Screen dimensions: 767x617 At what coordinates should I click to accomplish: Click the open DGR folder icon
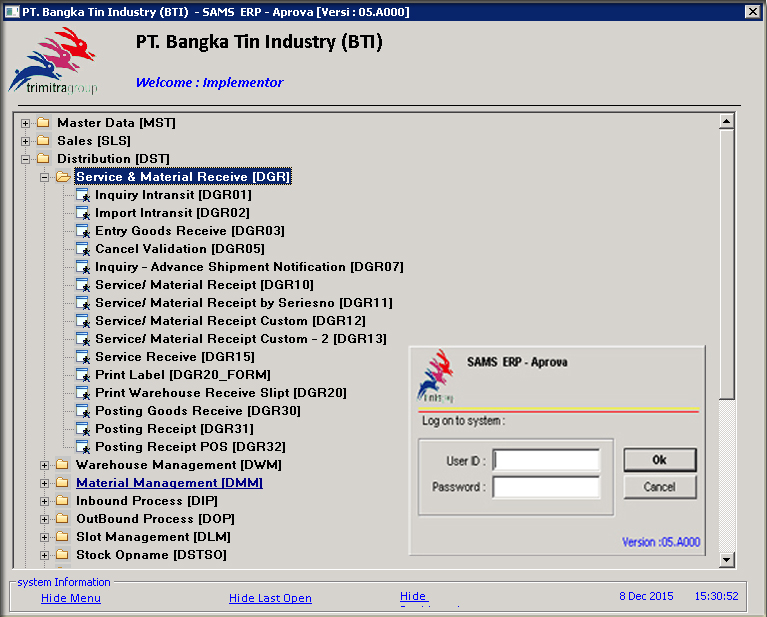click(x=63, y=177)
